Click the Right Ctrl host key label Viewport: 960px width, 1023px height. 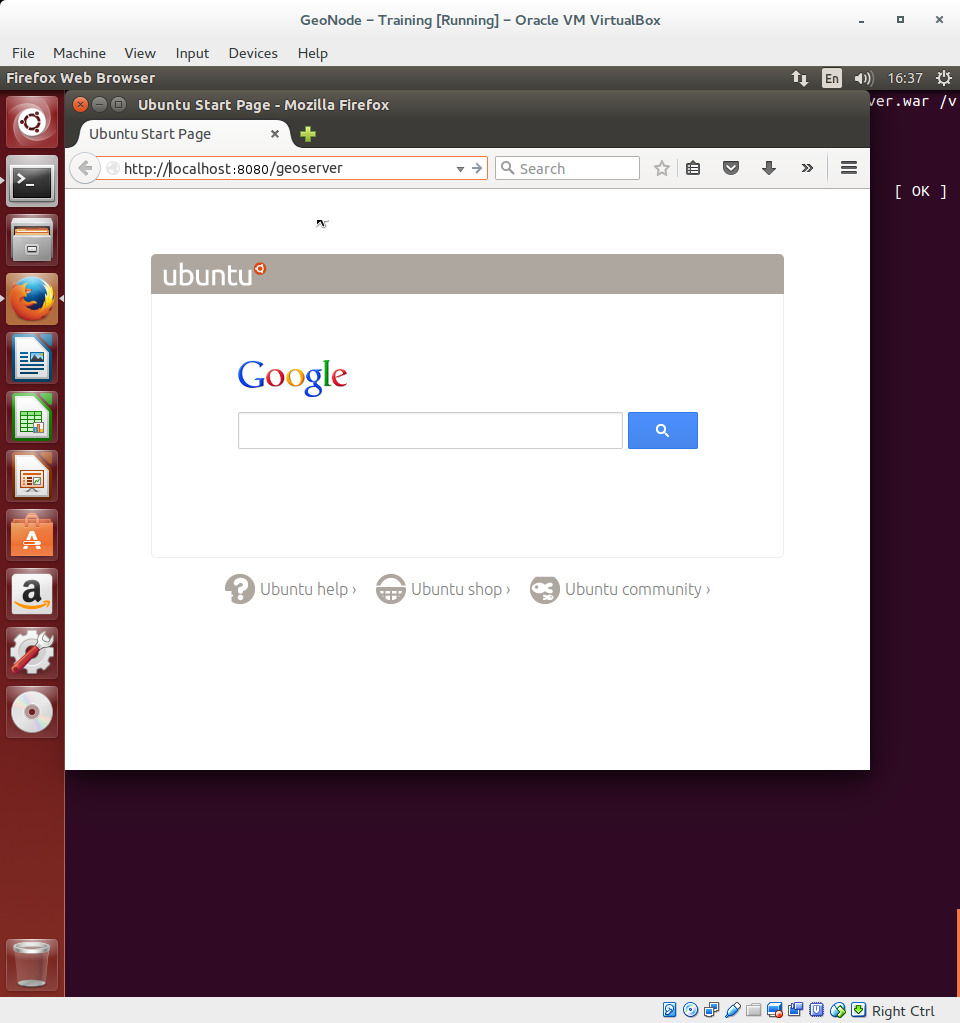coord(903,1011)
